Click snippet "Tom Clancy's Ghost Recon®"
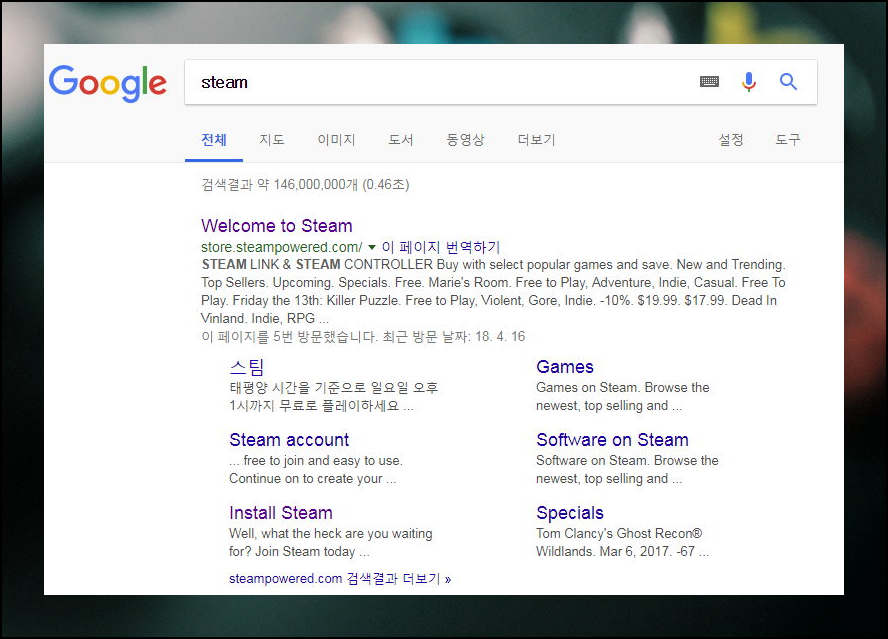The image size is (888, 639). pos(619,534)
